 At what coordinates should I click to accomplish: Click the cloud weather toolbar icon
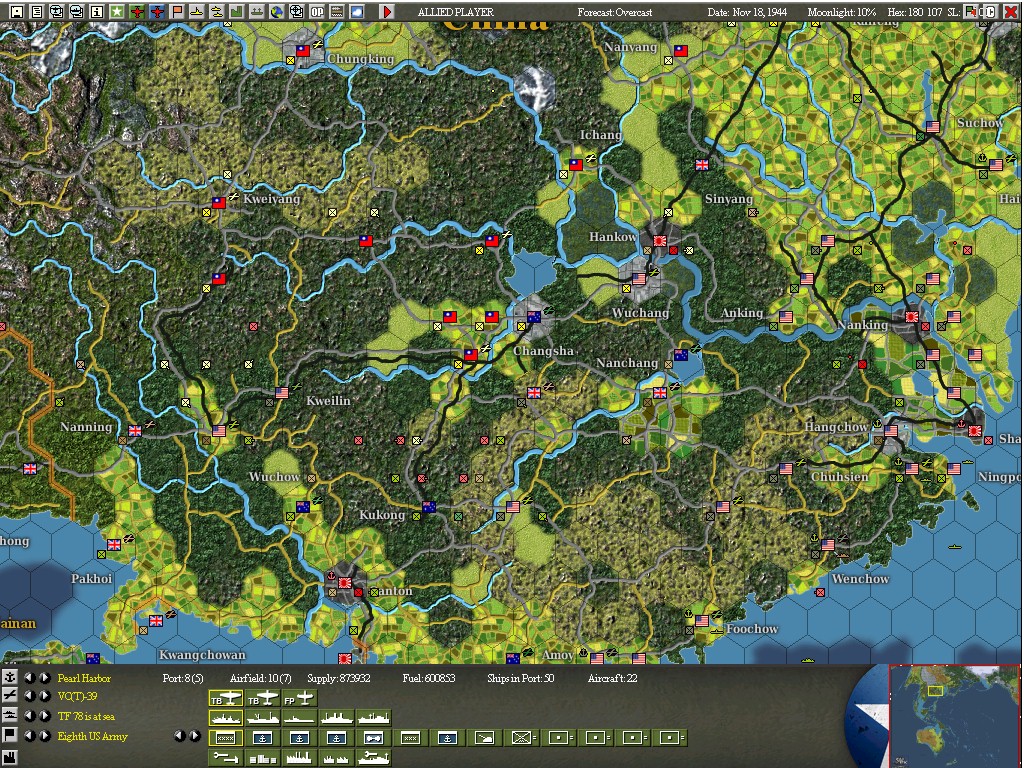click(x=357, y=12)
